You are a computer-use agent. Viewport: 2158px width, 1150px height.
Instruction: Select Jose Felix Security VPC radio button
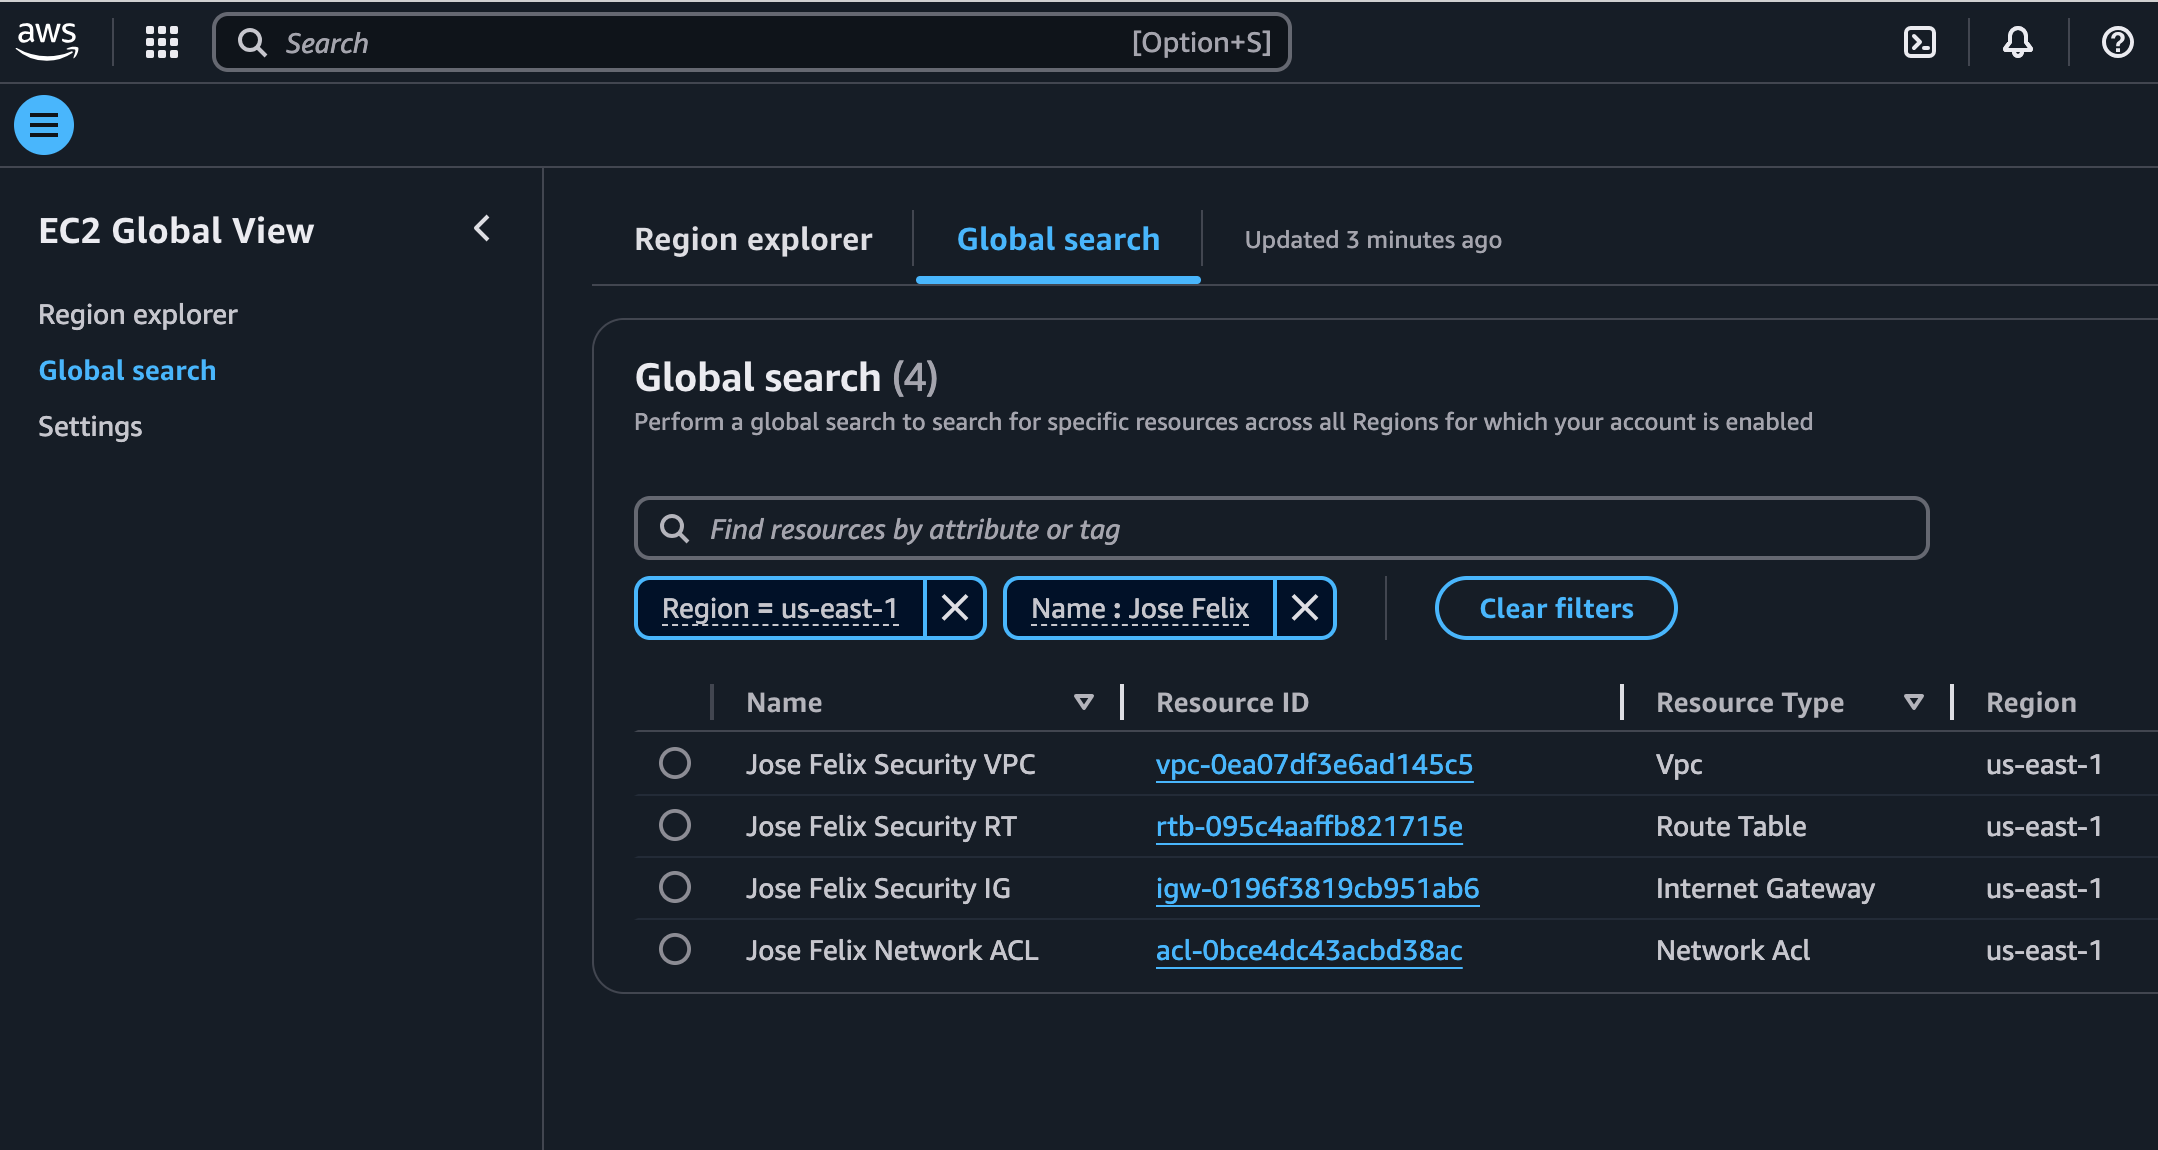pyautogui.click(x=675, y=763)
